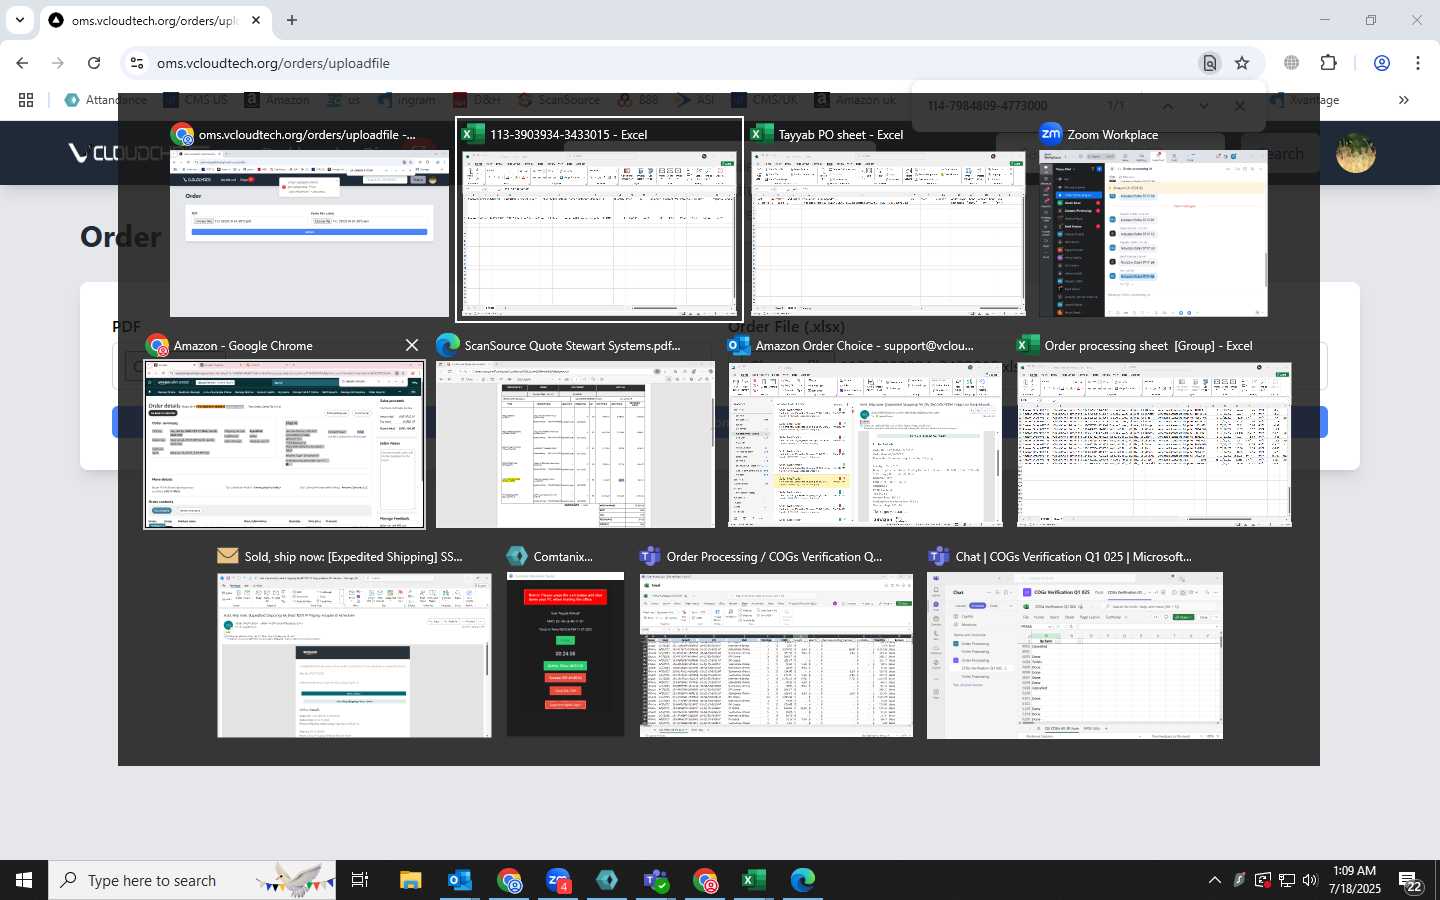This screenshot has height=900, width=1440.
Task: Click the Comtanix app icon in switcher
Action: tap(517, 556)
